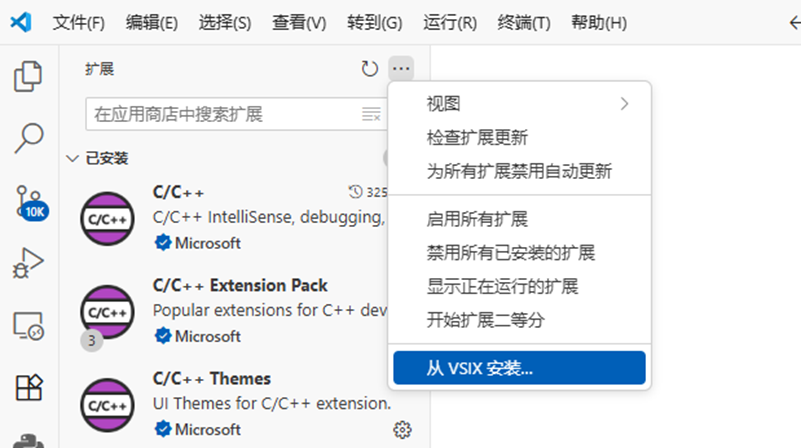Viewport: 801px width, 448px height.
Task: Open the Source Control view icon
Action: click(x=29, y=201)
